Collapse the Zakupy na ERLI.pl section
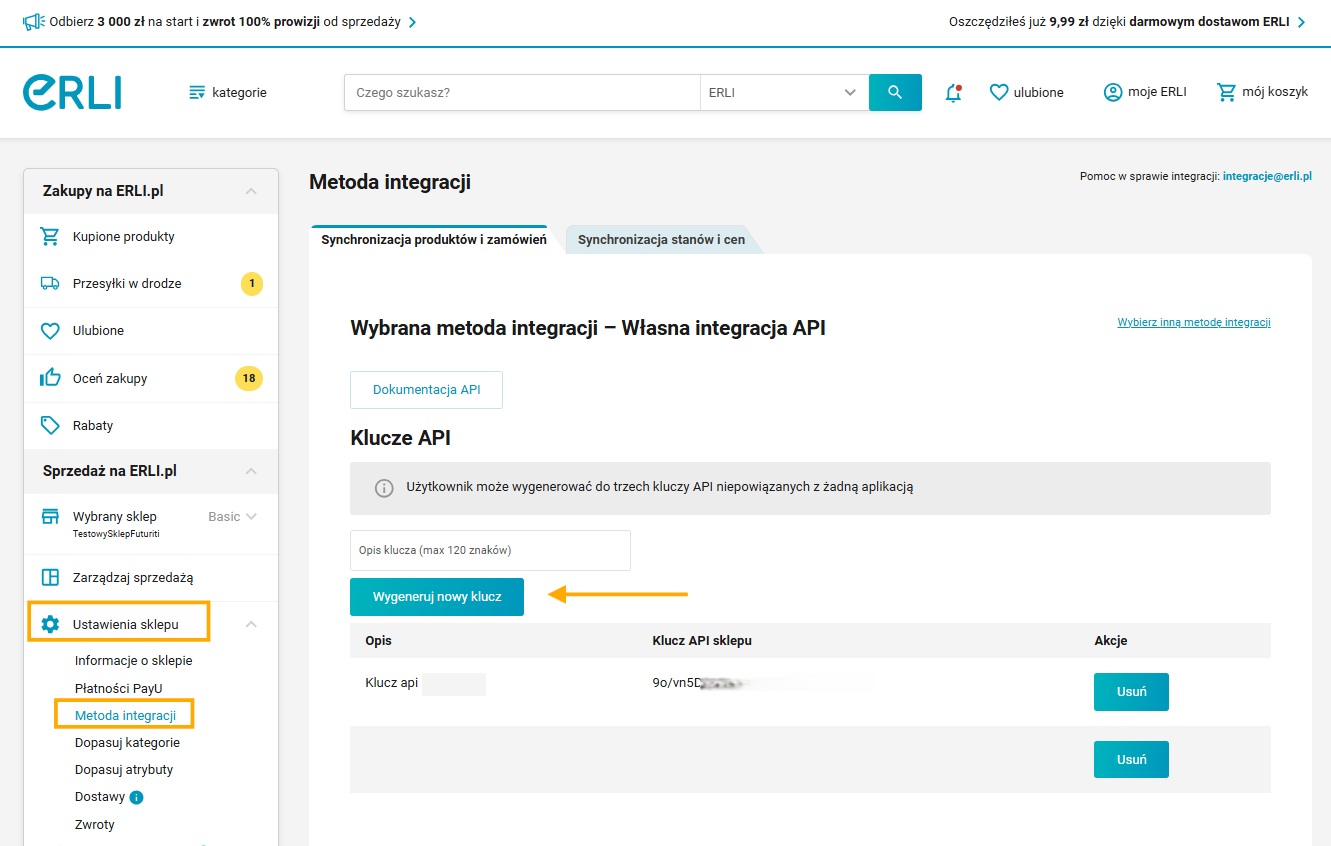 point(251,191)
